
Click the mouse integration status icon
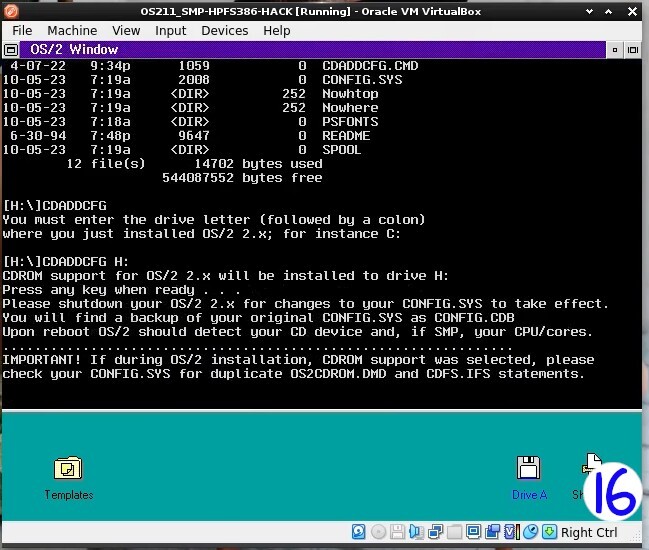pyautogui.click(x=530, y=532)
